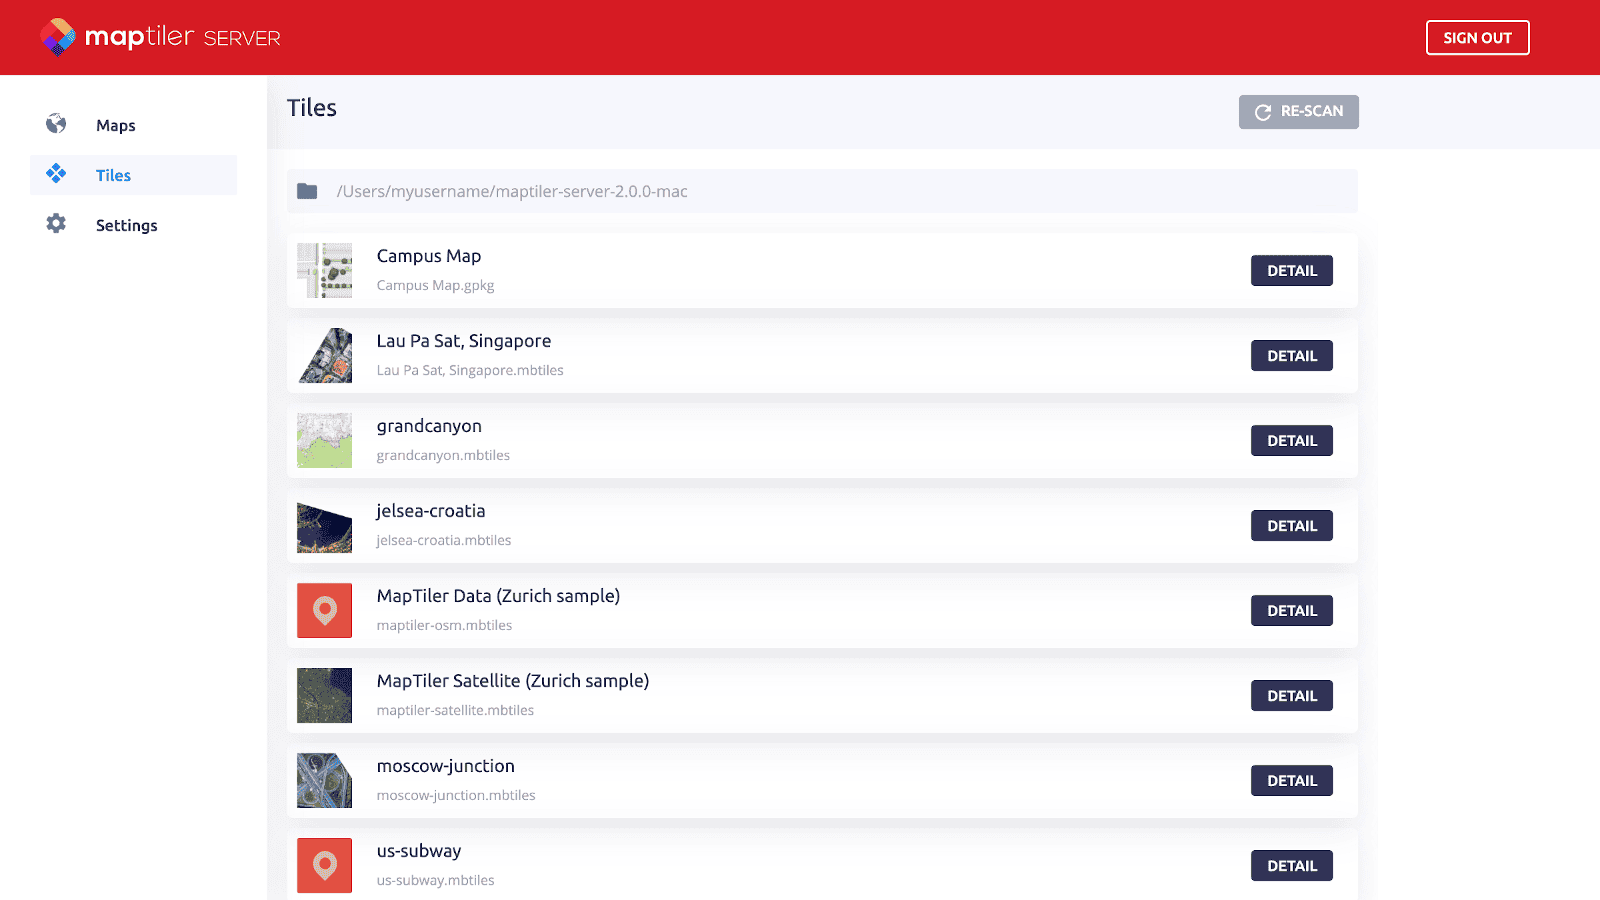Select the Tiles icon in the sidebar

[x=56, y=174]
